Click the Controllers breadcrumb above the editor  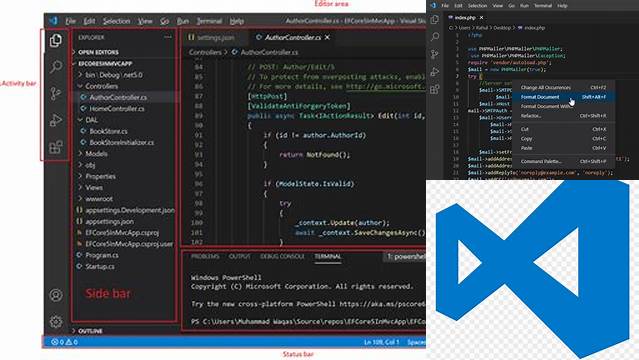tap(205, 53)
